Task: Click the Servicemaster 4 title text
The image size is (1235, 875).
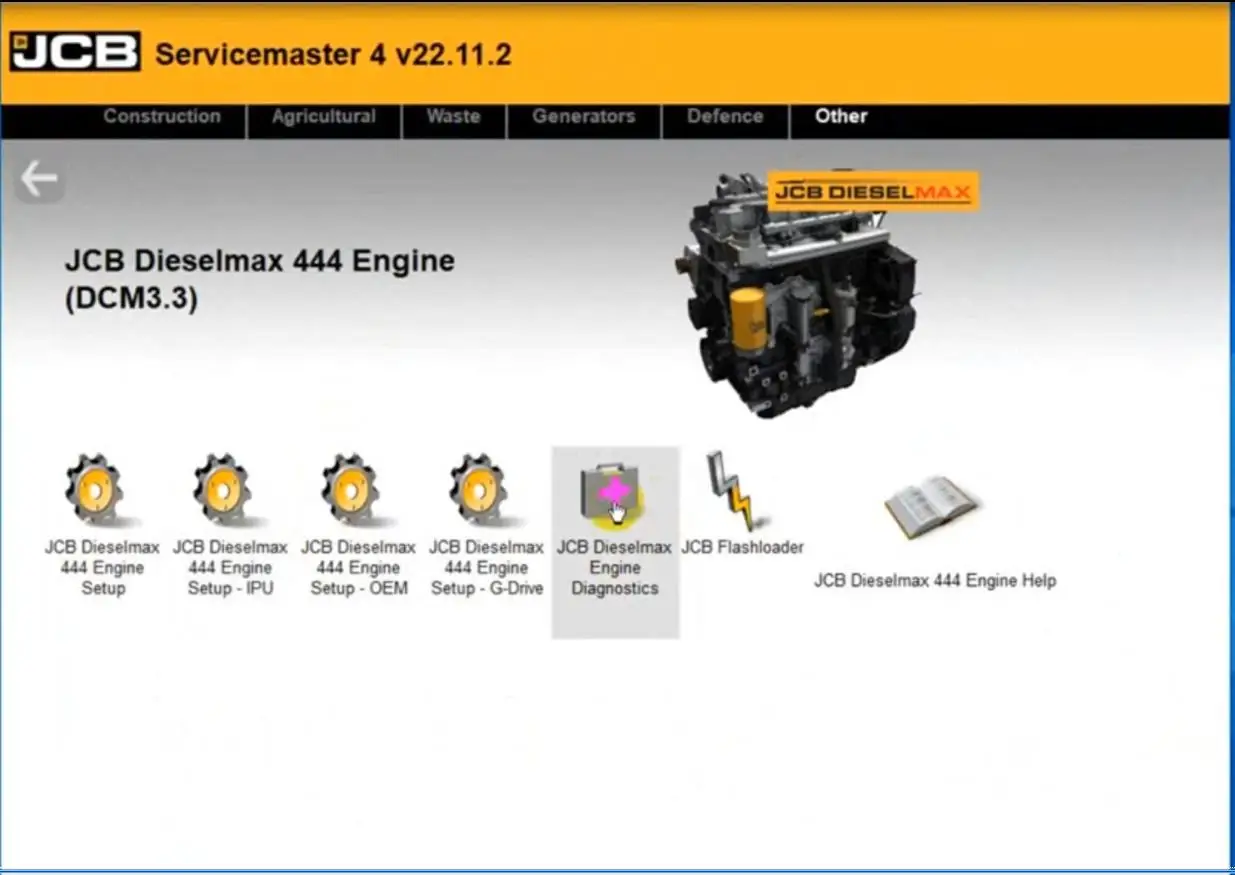Action: 333,55
